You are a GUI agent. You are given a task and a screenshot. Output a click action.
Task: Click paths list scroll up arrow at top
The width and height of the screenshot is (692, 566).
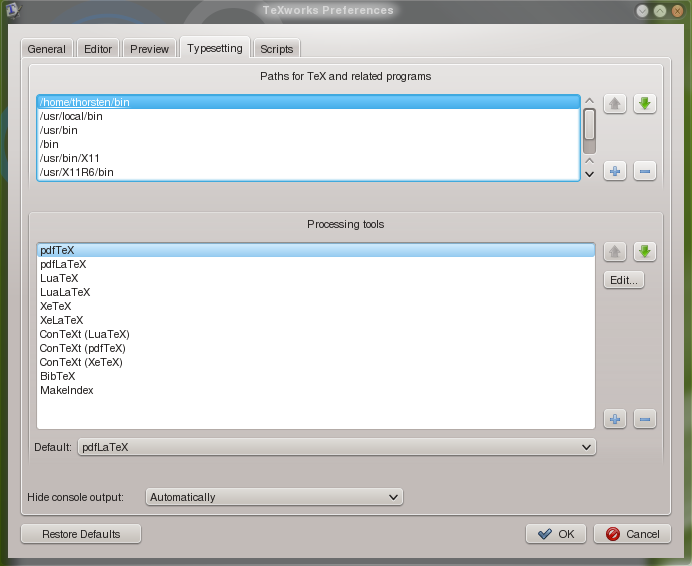pos(590,101)
